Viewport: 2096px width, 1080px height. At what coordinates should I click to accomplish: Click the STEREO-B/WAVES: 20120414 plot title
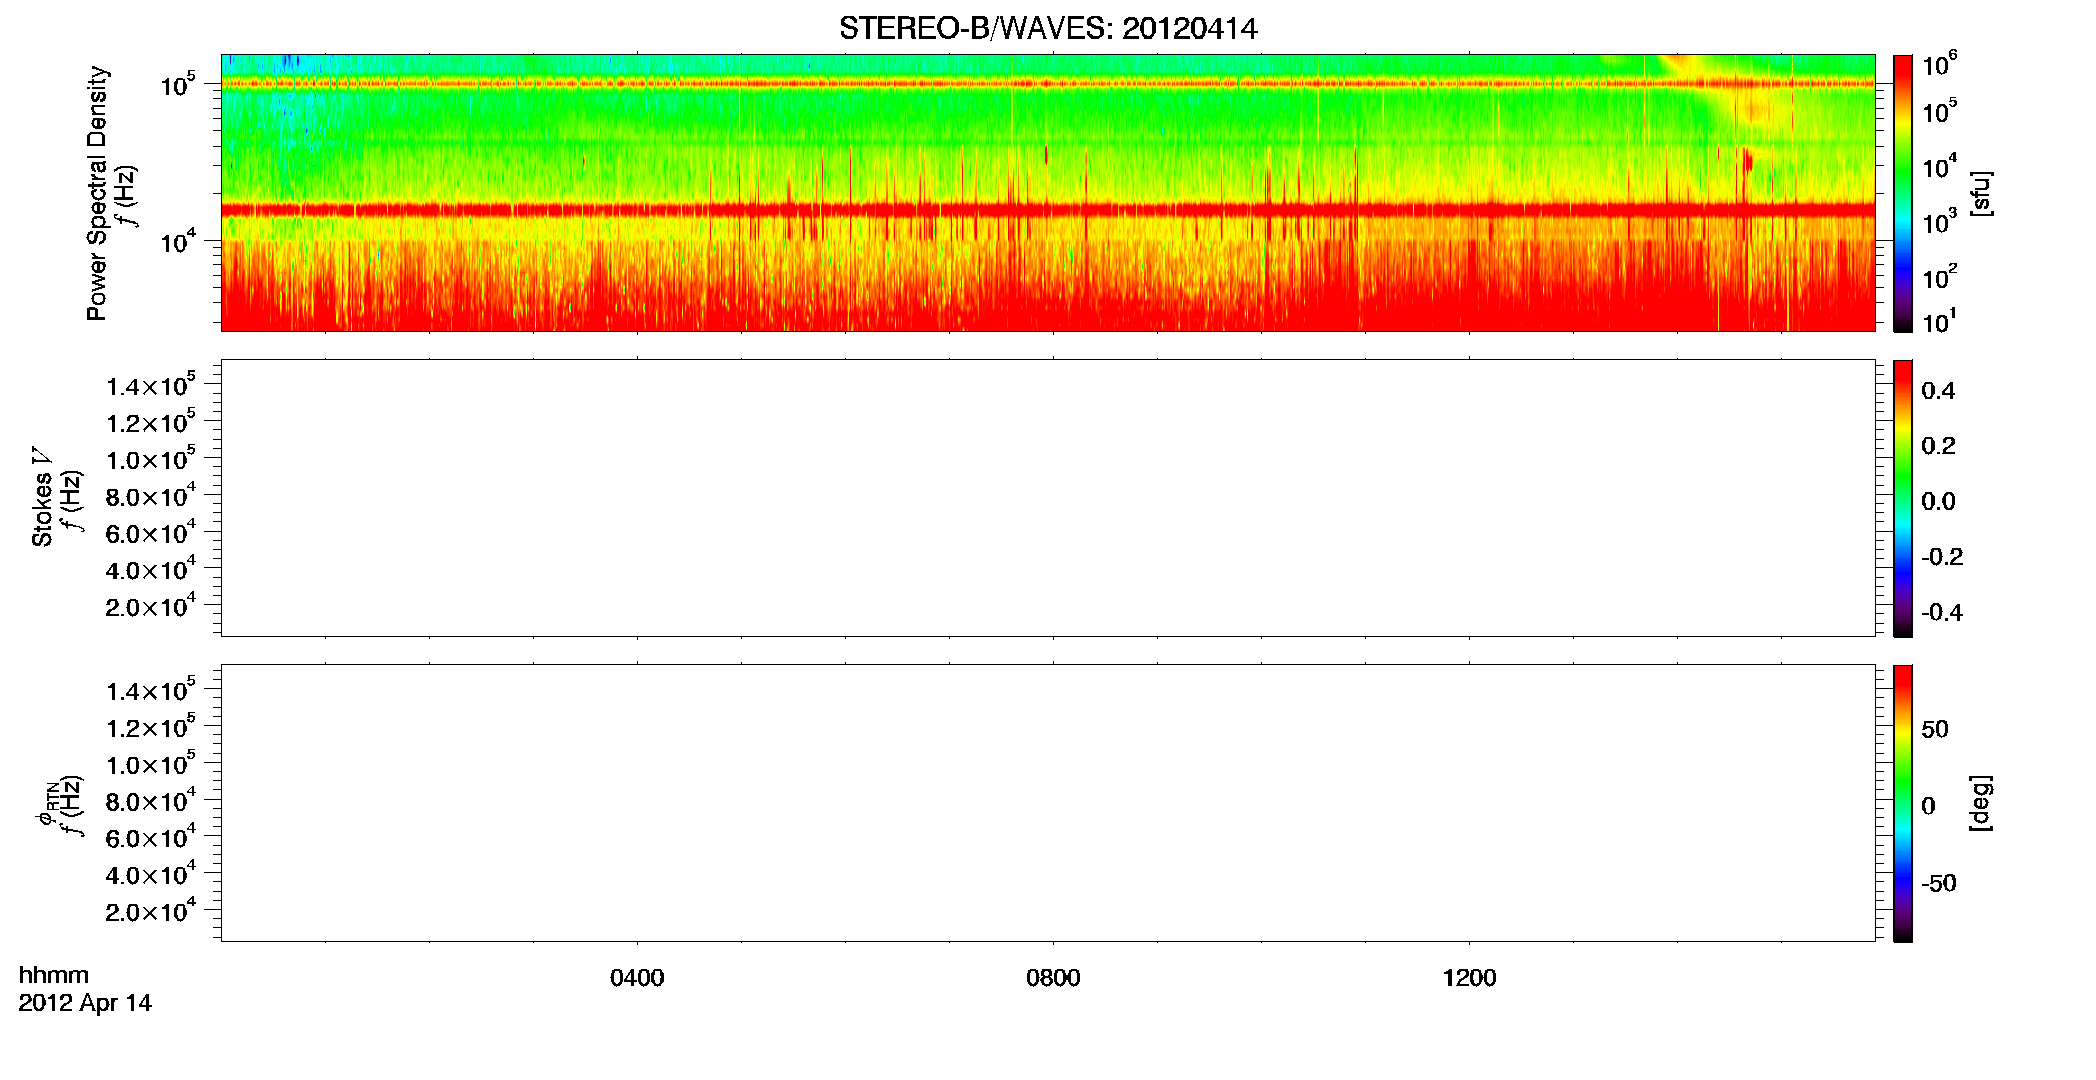[x=1048, y=28]
